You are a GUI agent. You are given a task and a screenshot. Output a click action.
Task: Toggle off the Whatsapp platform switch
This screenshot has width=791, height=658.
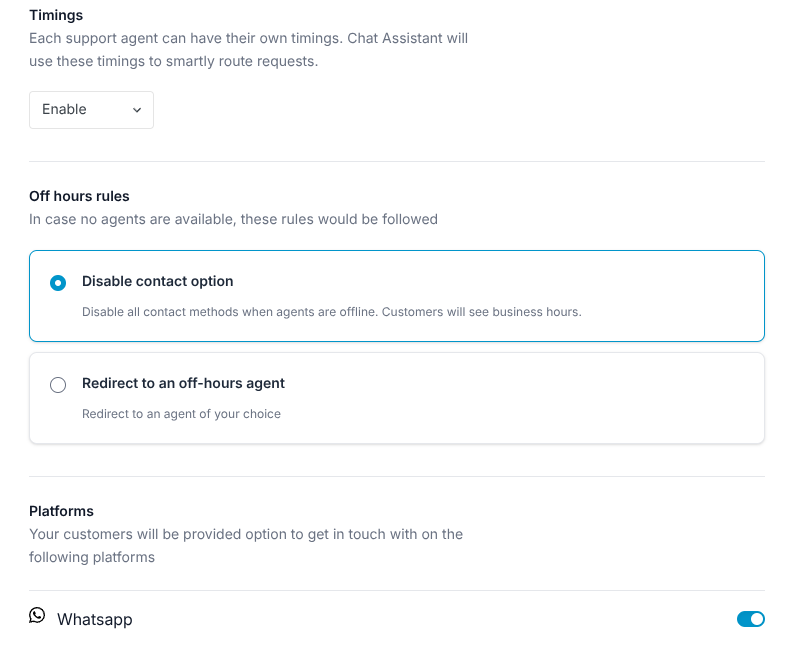750,619
